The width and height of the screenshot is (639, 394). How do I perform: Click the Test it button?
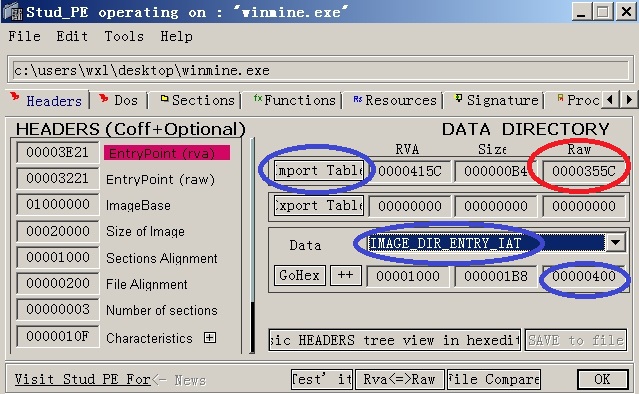322,379
